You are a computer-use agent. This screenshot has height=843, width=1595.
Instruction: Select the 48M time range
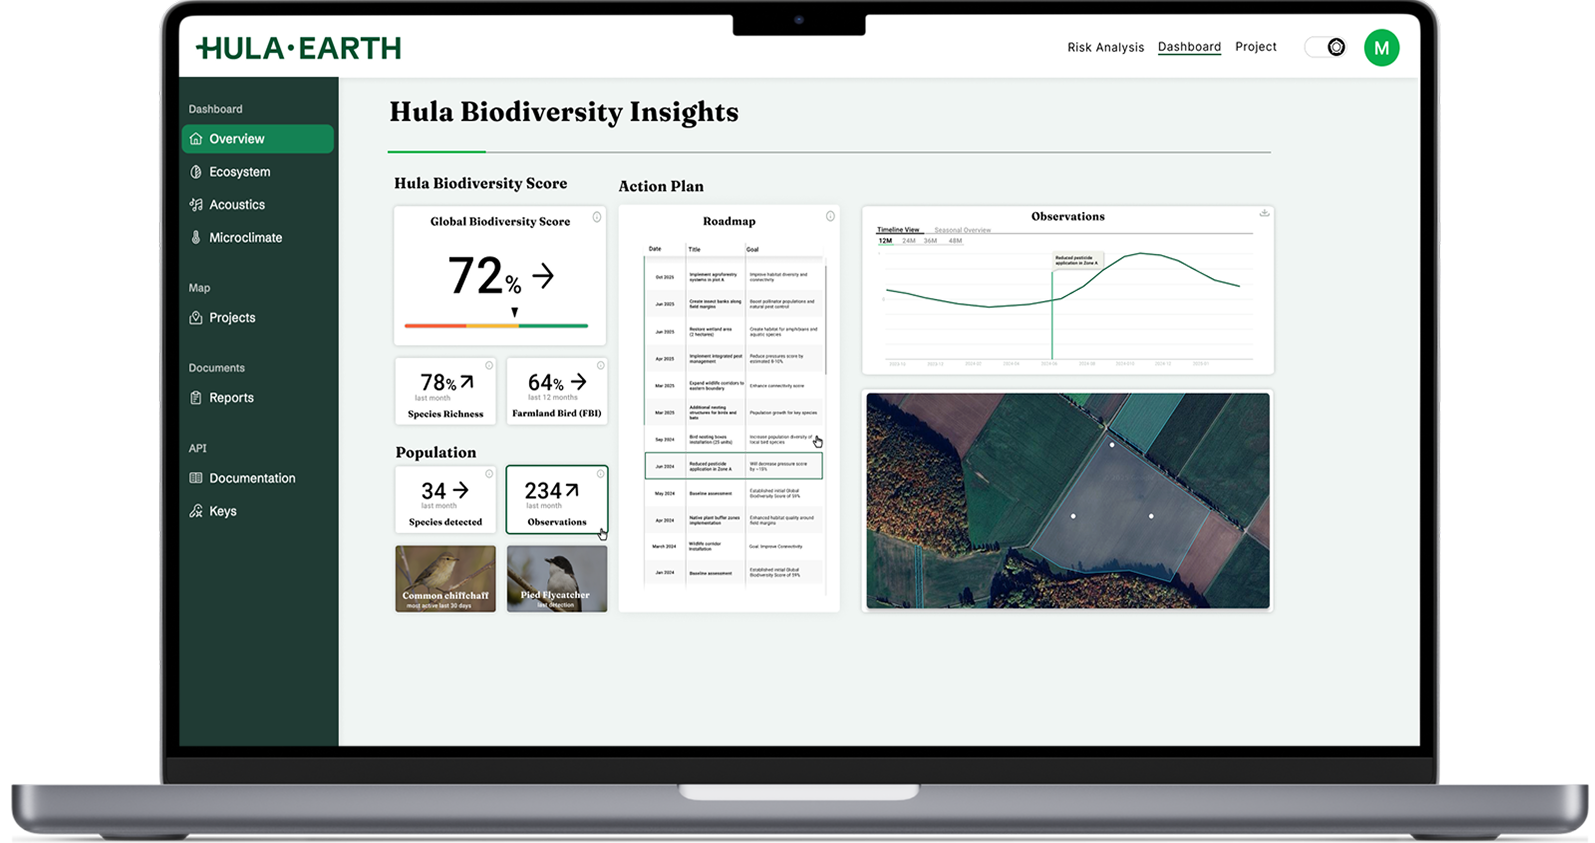click(x=955, y=241)
